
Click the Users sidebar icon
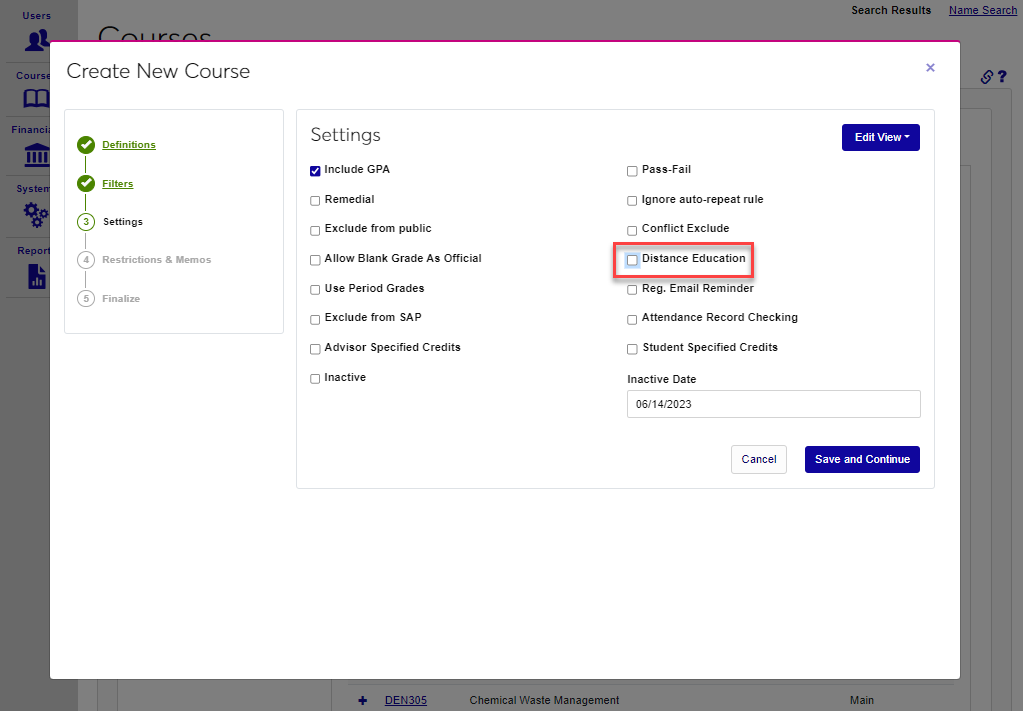tap(38, 40)
